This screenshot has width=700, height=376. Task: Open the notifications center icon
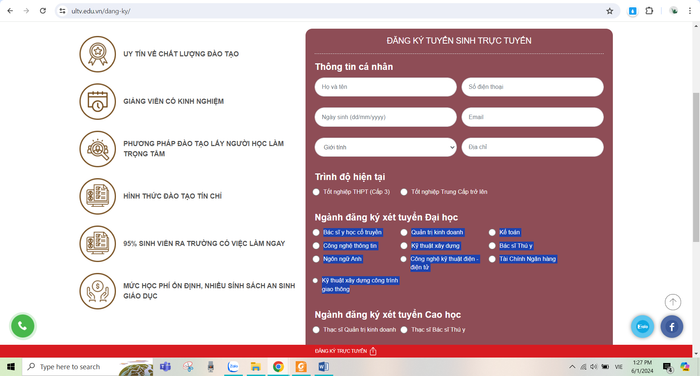(667, 367)
